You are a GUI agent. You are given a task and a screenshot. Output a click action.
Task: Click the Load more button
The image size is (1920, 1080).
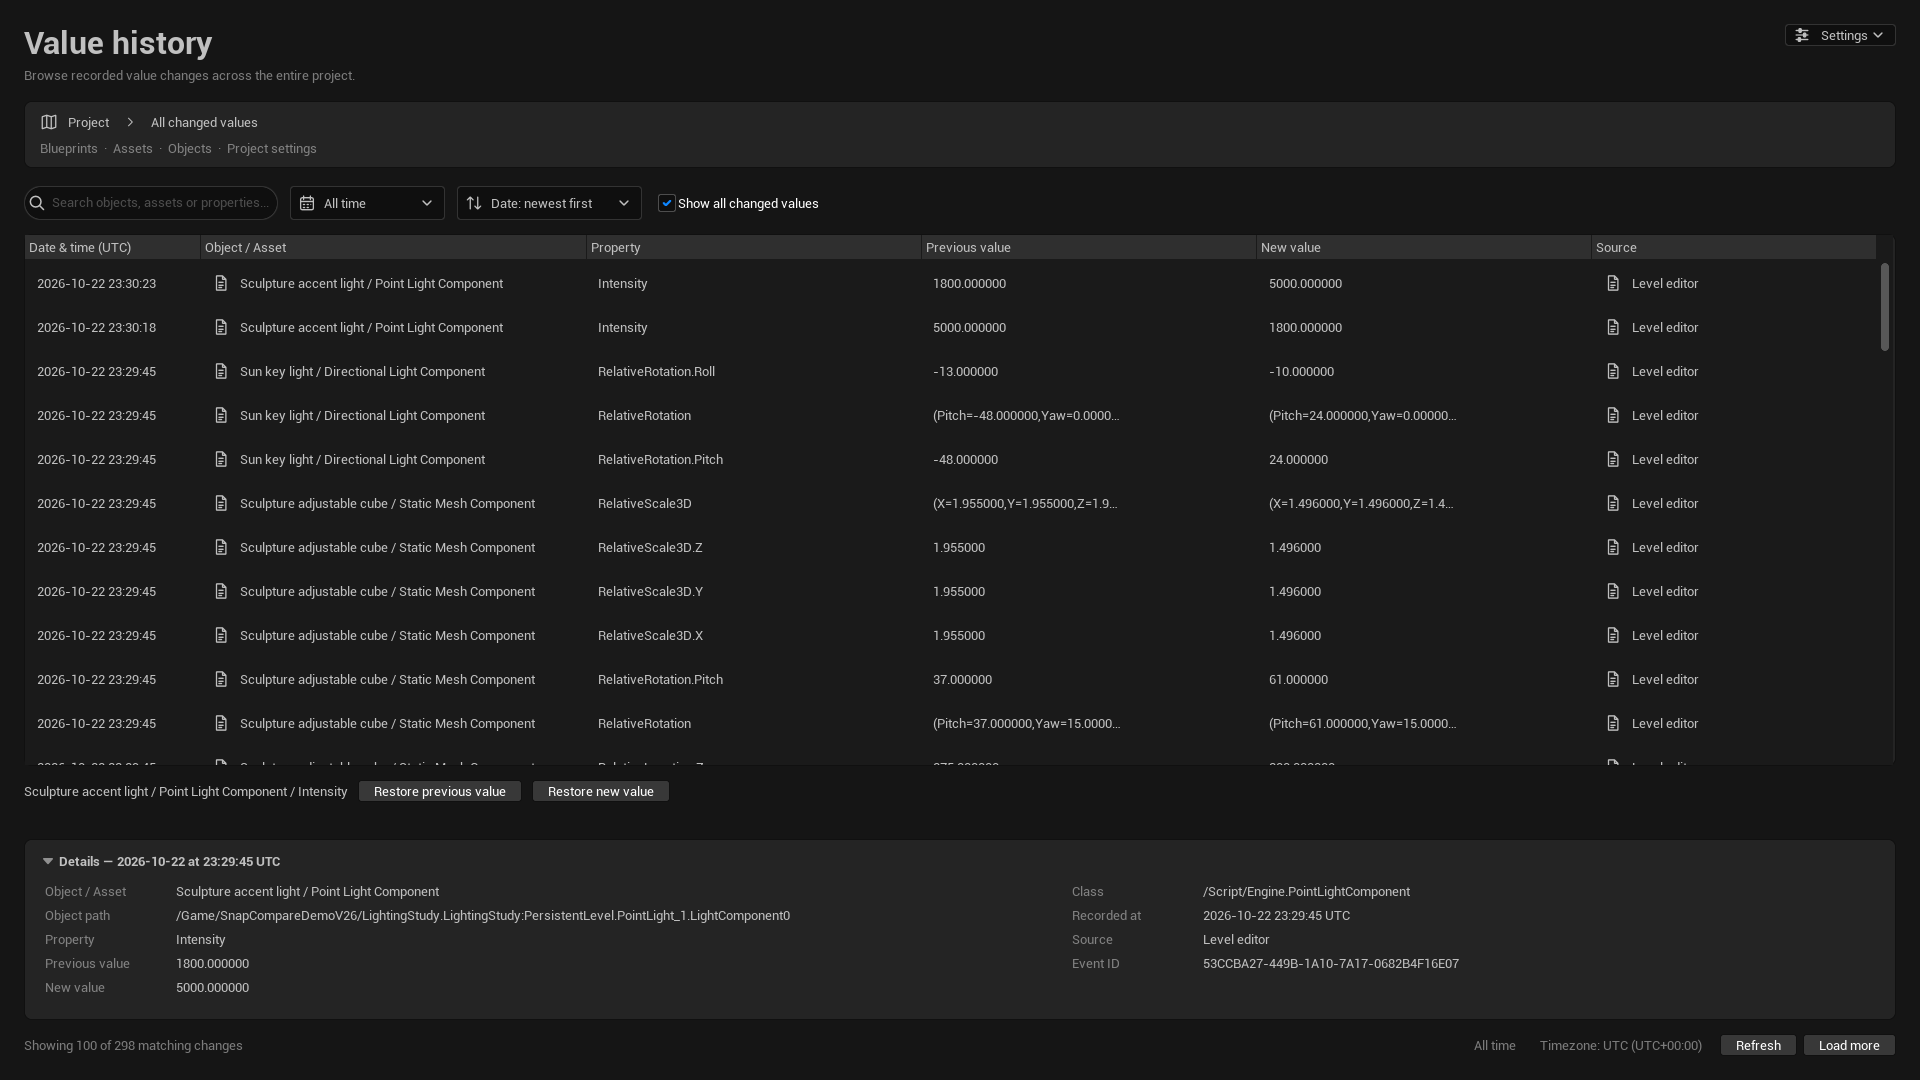(1849, 1045)
